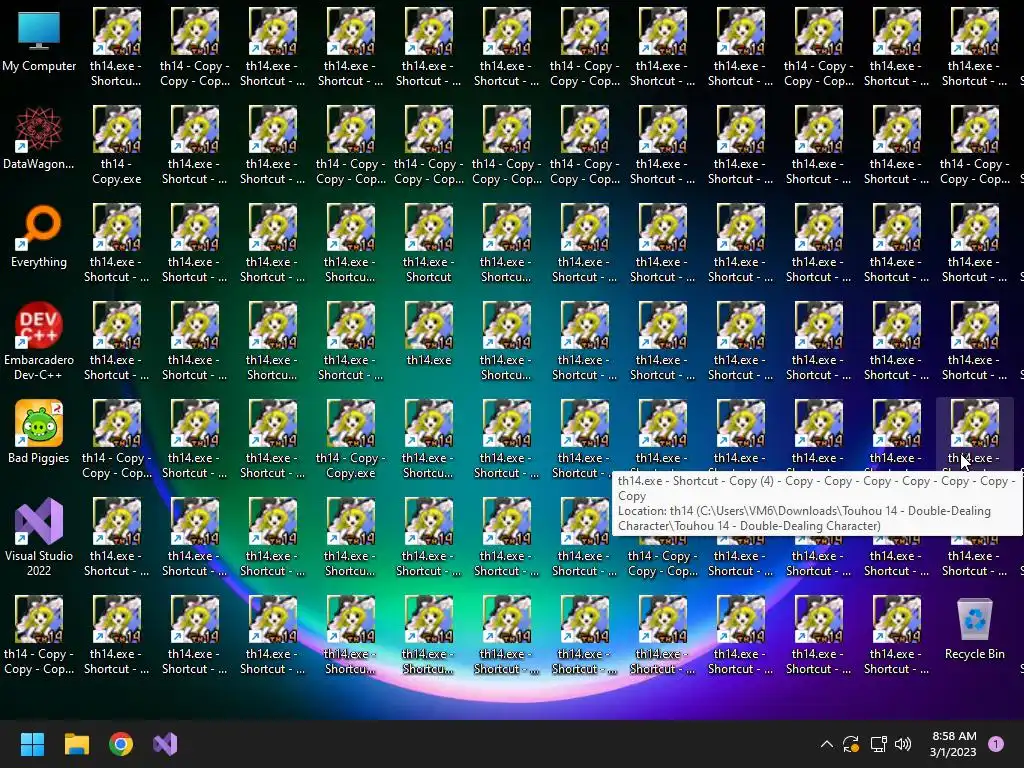The height and width of the screenshot is (768, 1024).
Task: Select the Embarcadero Dev-C++ icon
Action: tap(39, 342)
